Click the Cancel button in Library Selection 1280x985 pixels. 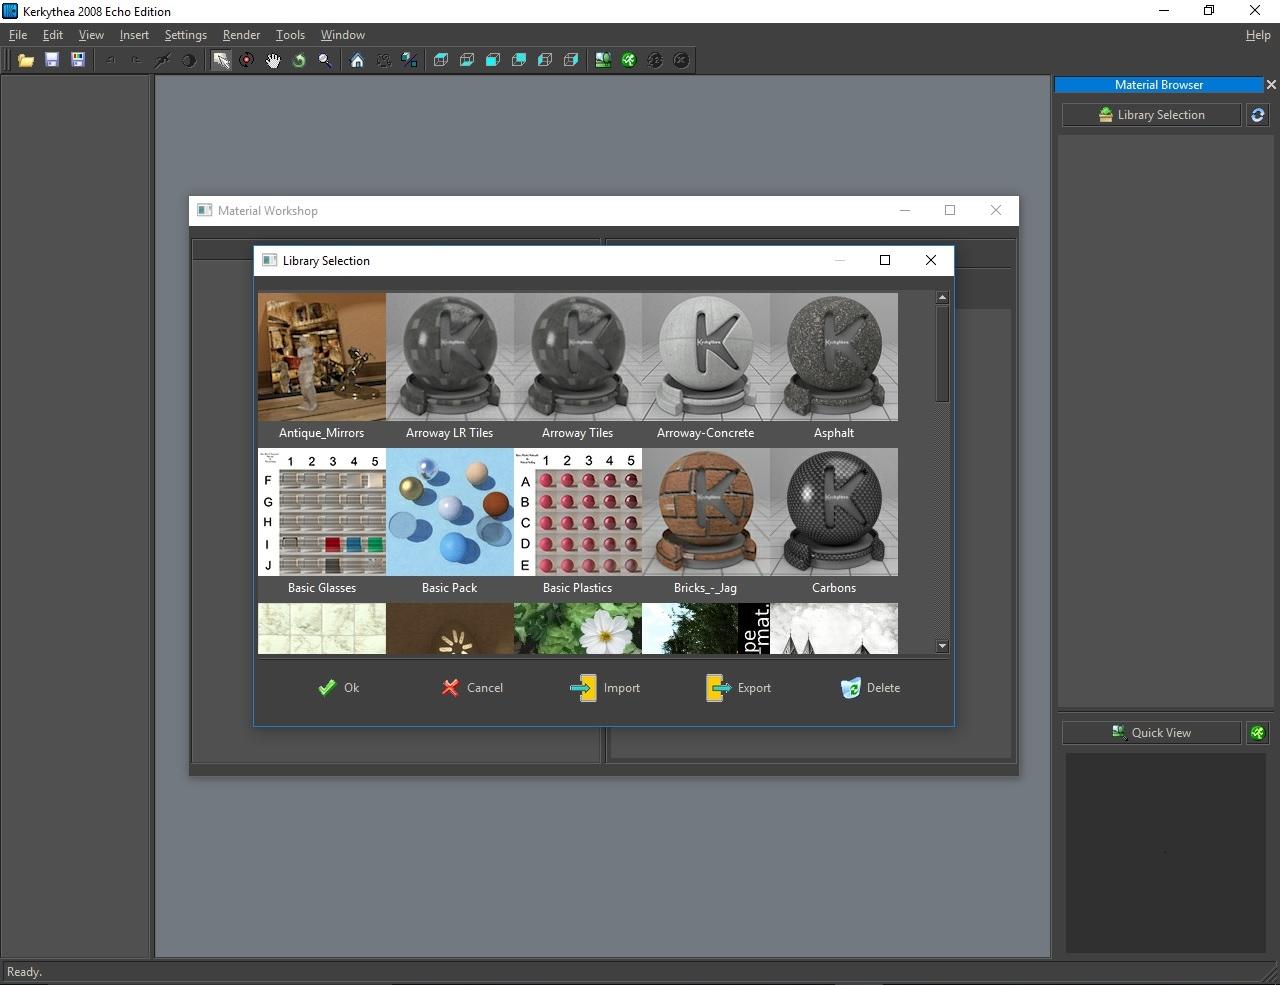click(472, 688)
